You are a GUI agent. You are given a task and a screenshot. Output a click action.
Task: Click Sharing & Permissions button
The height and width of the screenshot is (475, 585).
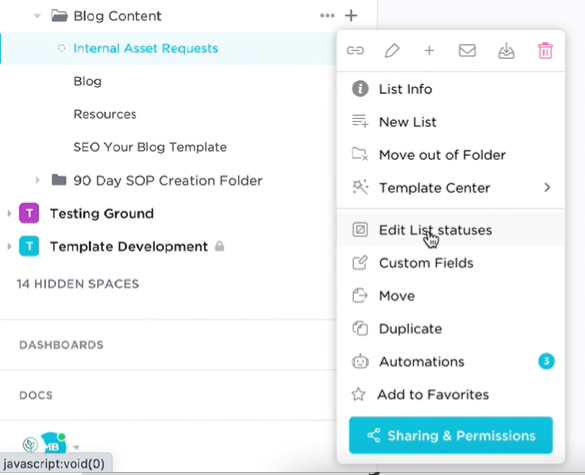(451, 435)
